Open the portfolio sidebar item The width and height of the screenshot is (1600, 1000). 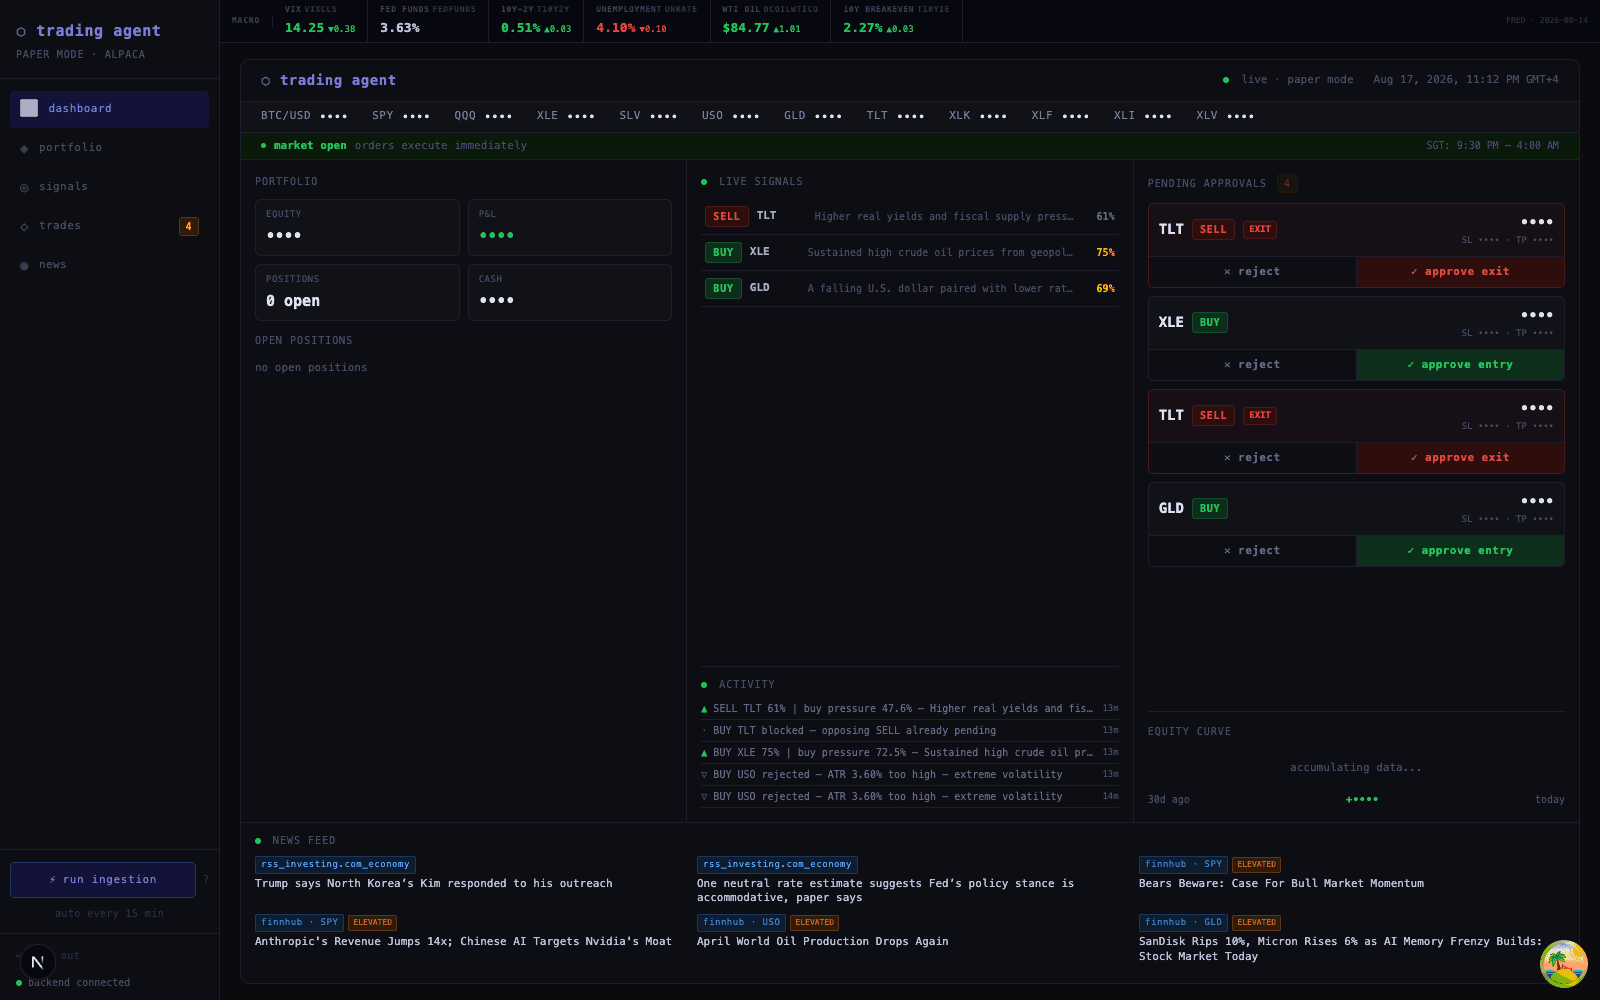(x=109, y=147)
